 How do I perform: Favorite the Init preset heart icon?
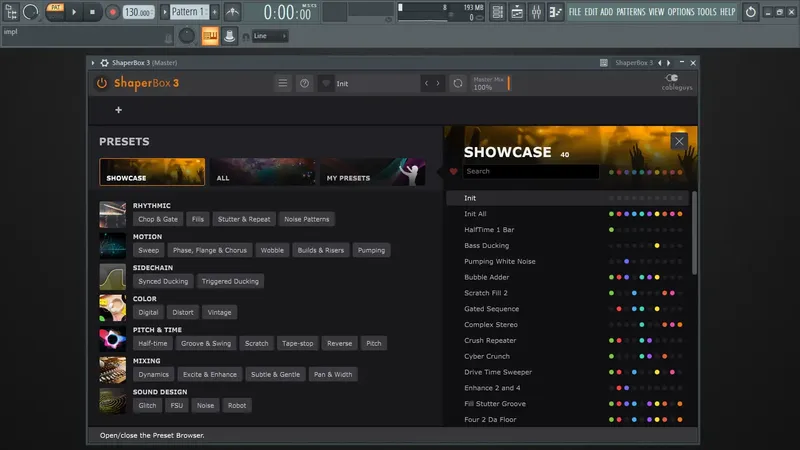[x=326, y=83]
